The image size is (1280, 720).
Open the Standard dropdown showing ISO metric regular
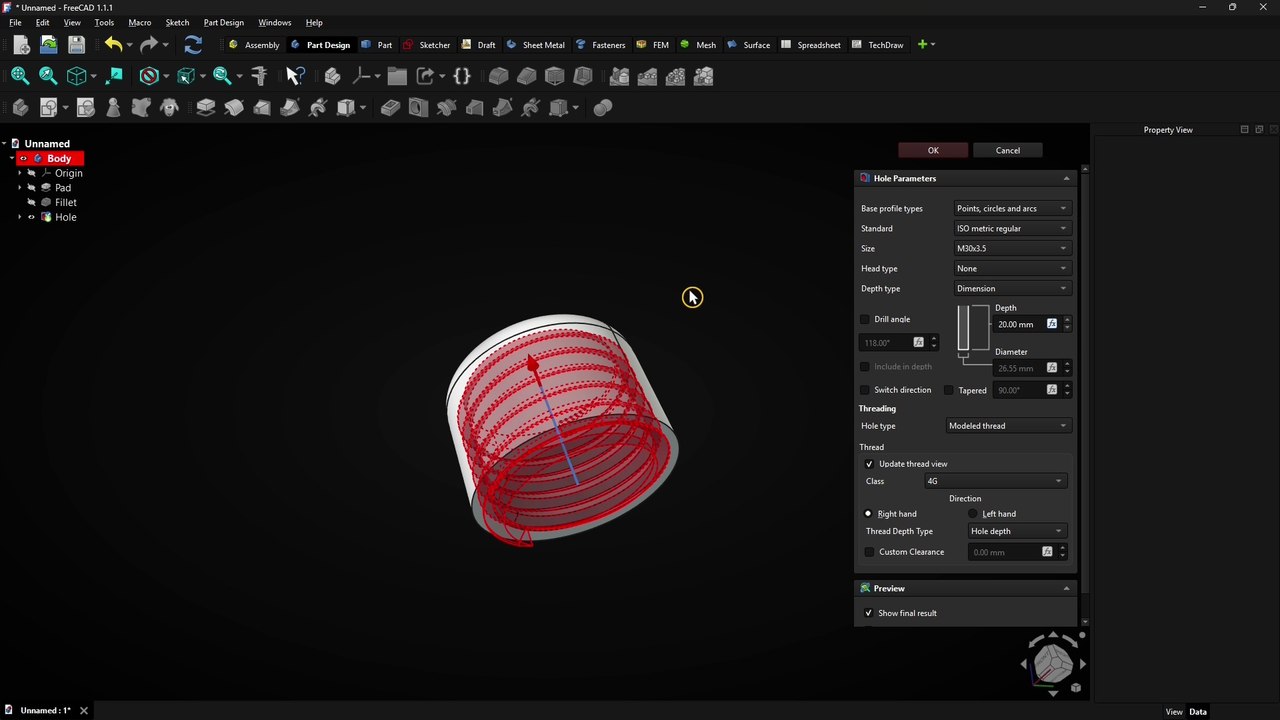tap(1012, 228)
